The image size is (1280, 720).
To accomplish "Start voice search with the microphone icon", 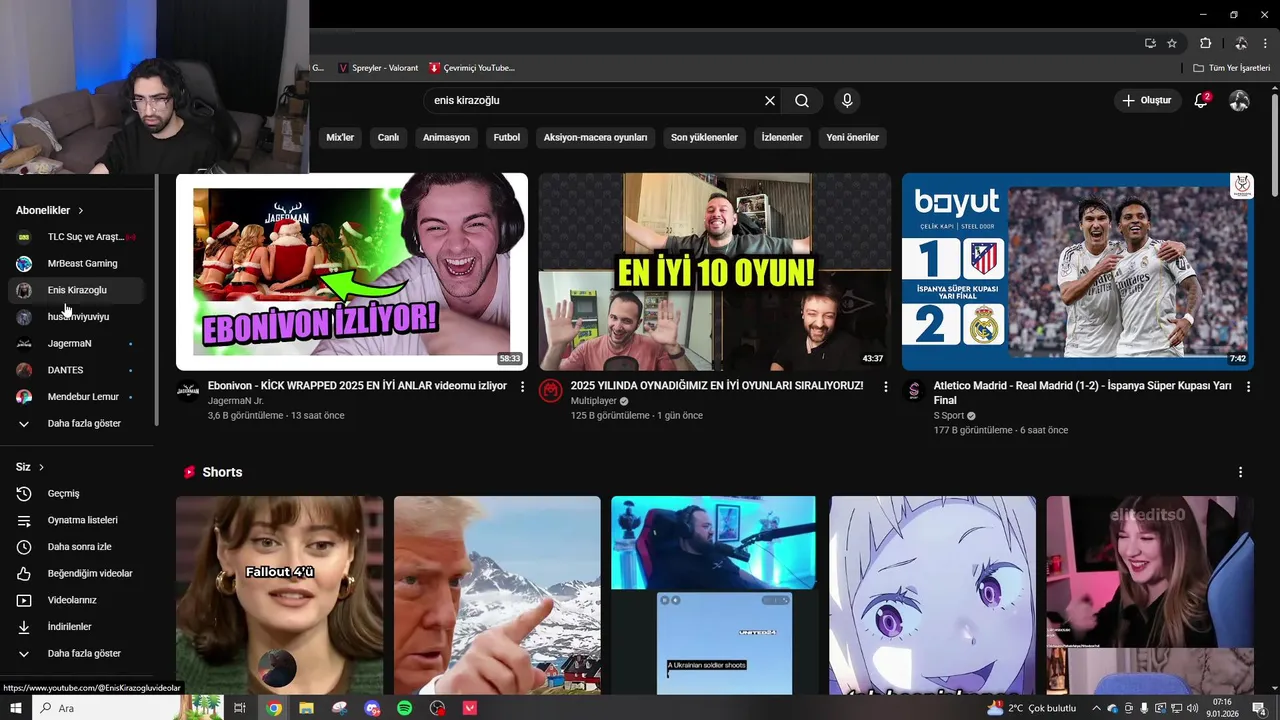I will (x=847, y=100).
